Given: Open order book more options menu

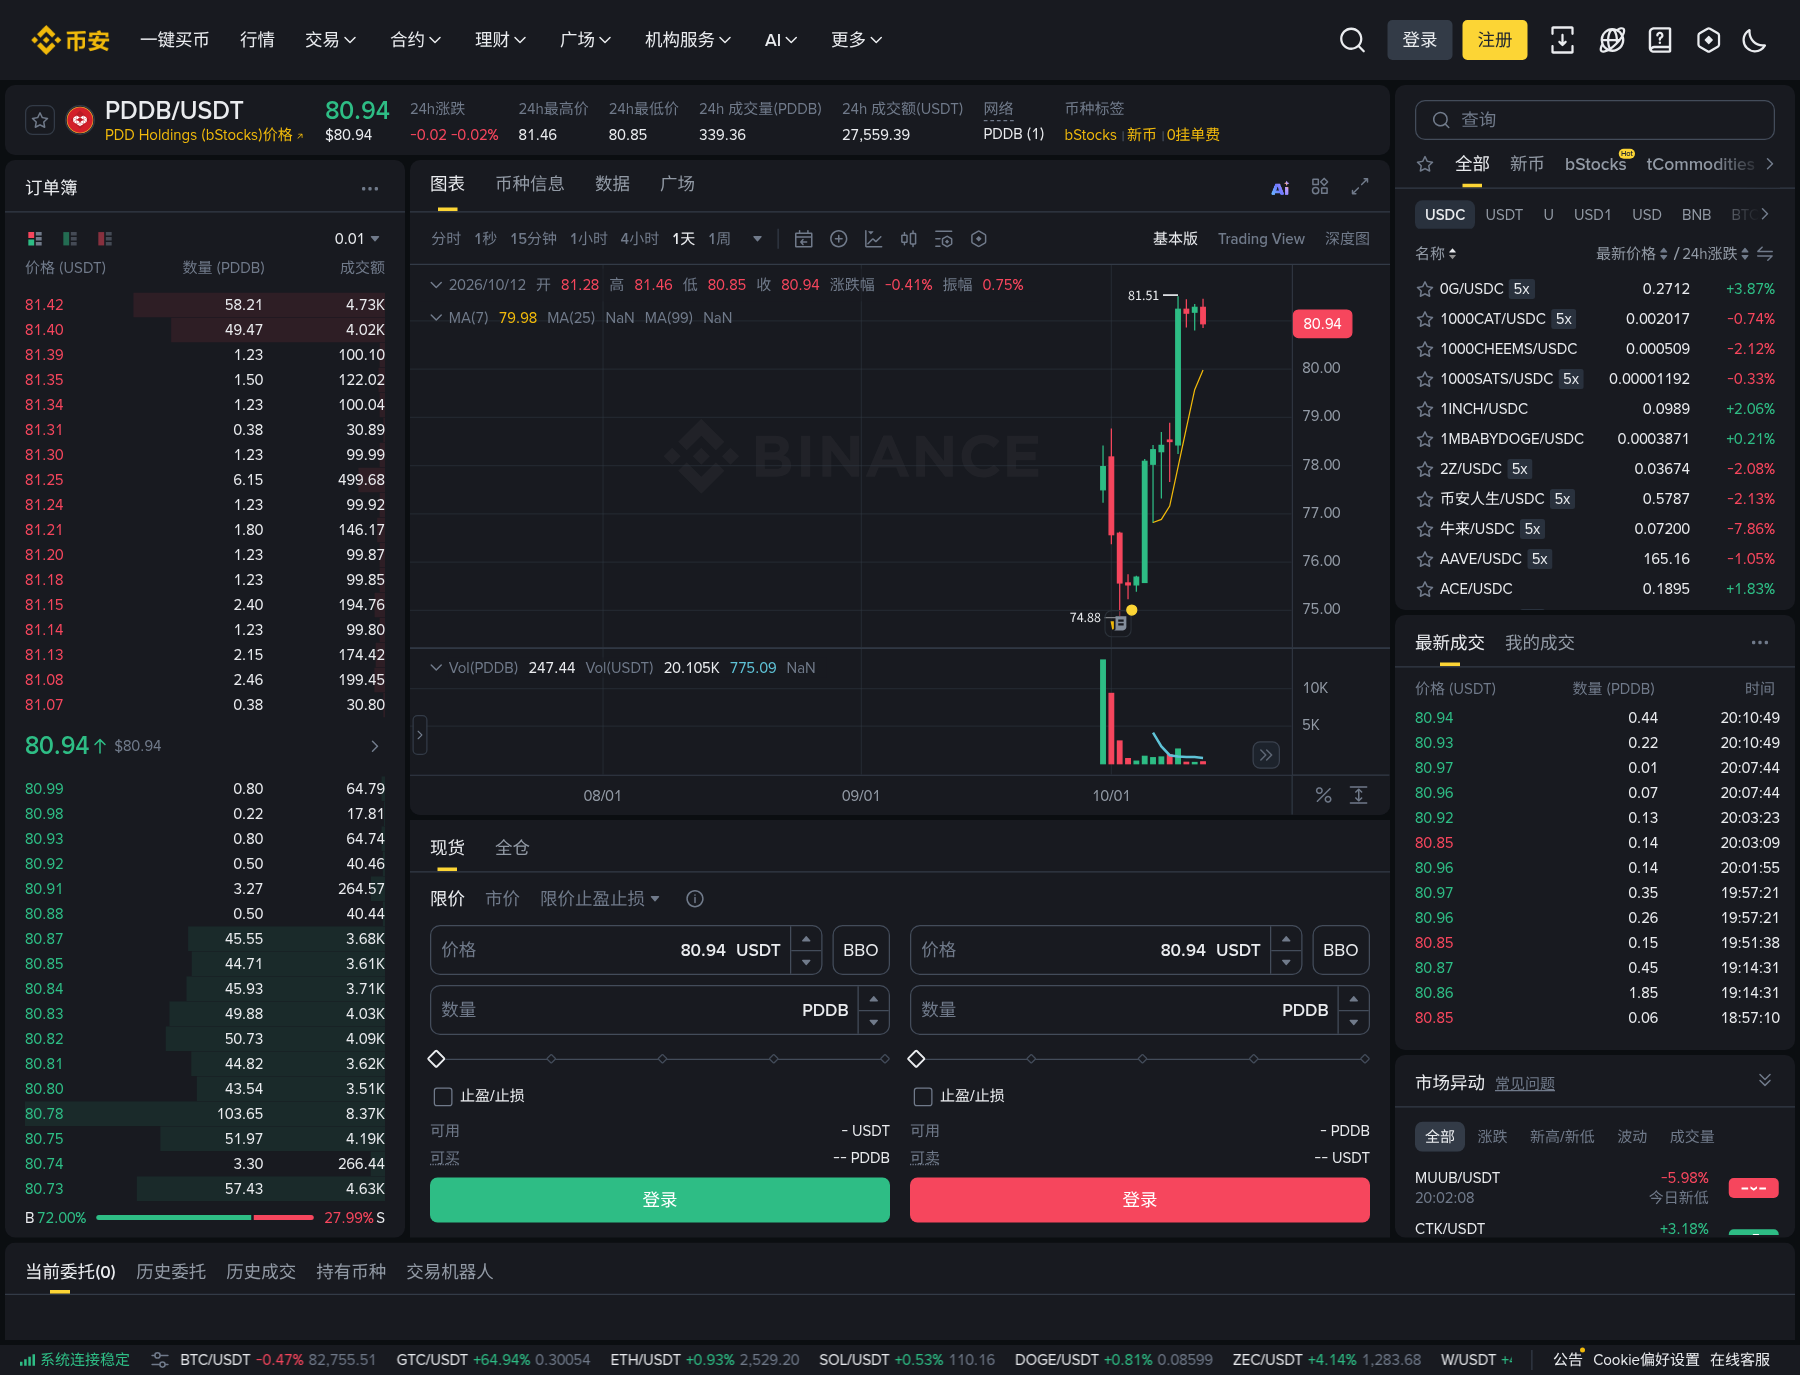Looking at the screenshot, I should click(370, 188).
